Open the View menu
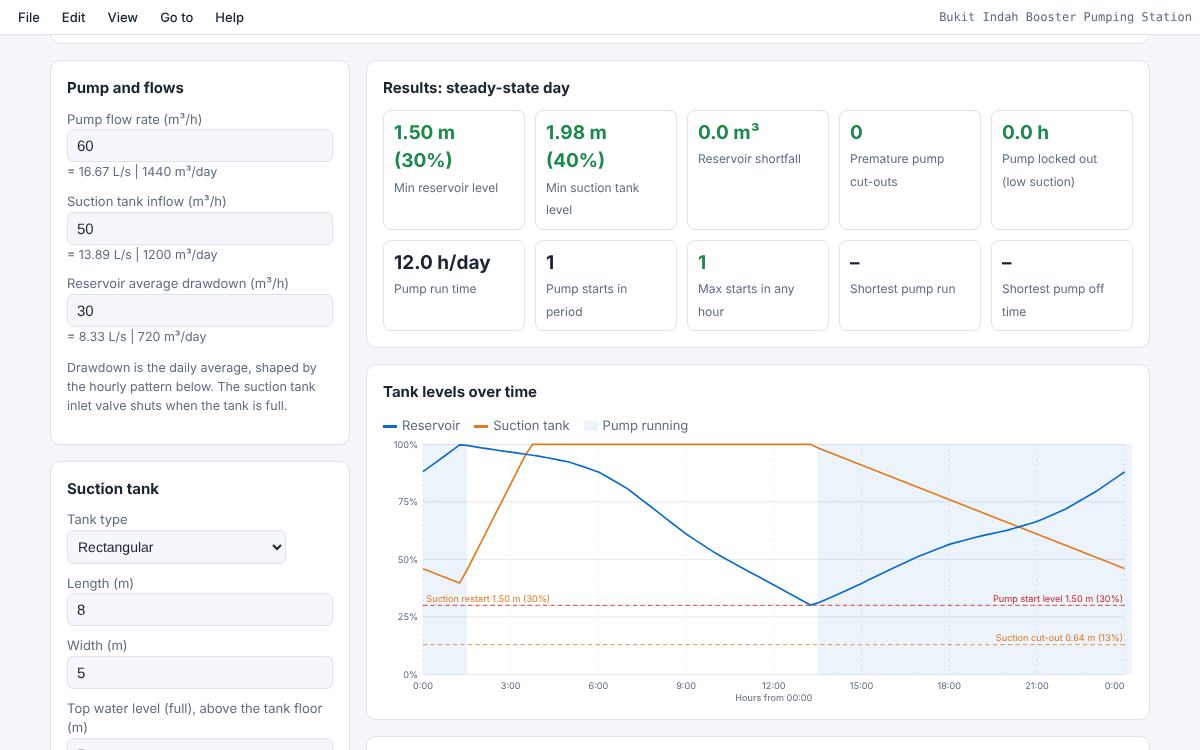Image resolution: width=1200 pixels, height=750 pixels. pos(122,17)
